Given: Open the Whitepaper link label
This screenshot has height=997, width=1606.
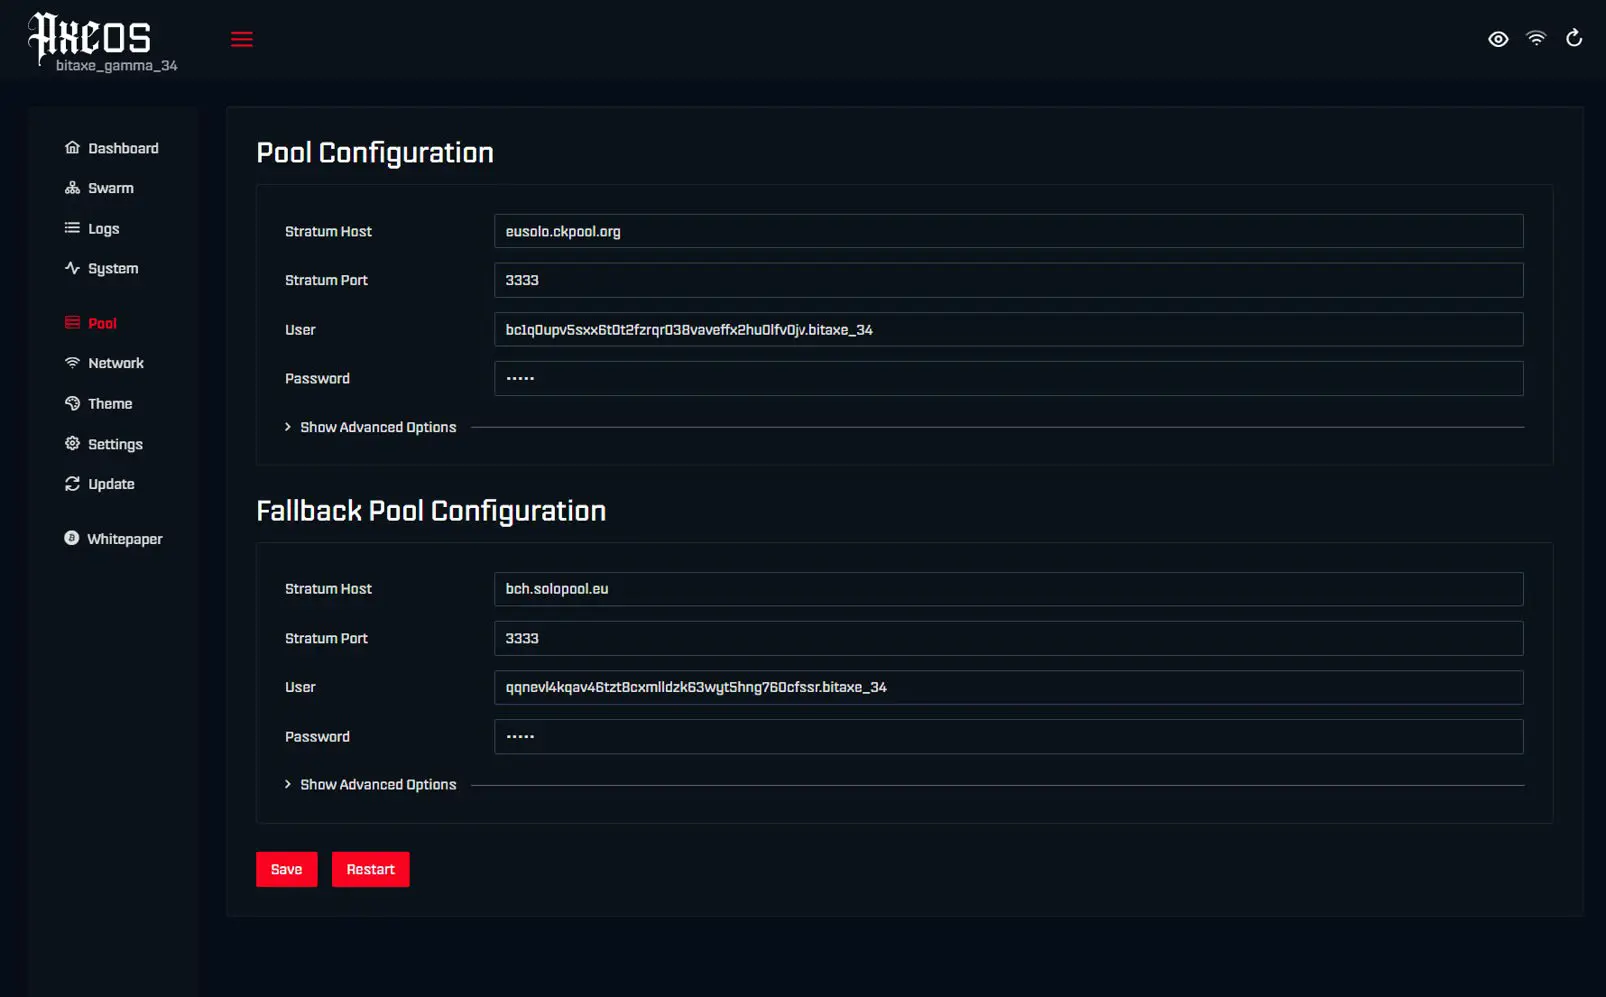Looking at the screenshot, I should pyautogui.click(x=125, y=539).
